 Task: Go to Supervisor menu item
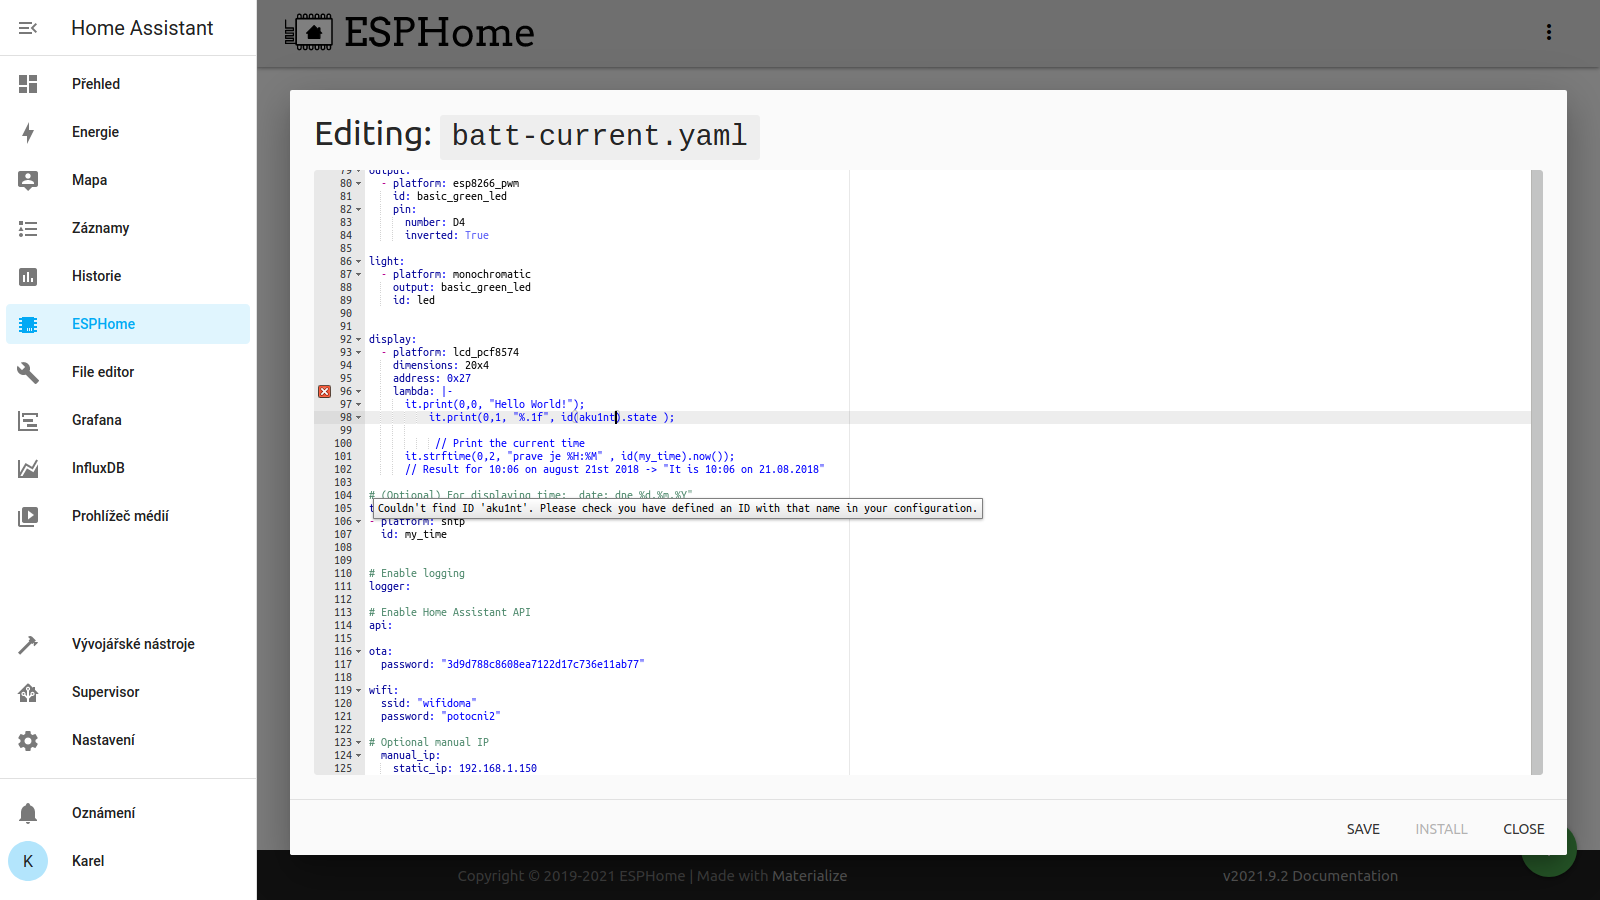128,692
